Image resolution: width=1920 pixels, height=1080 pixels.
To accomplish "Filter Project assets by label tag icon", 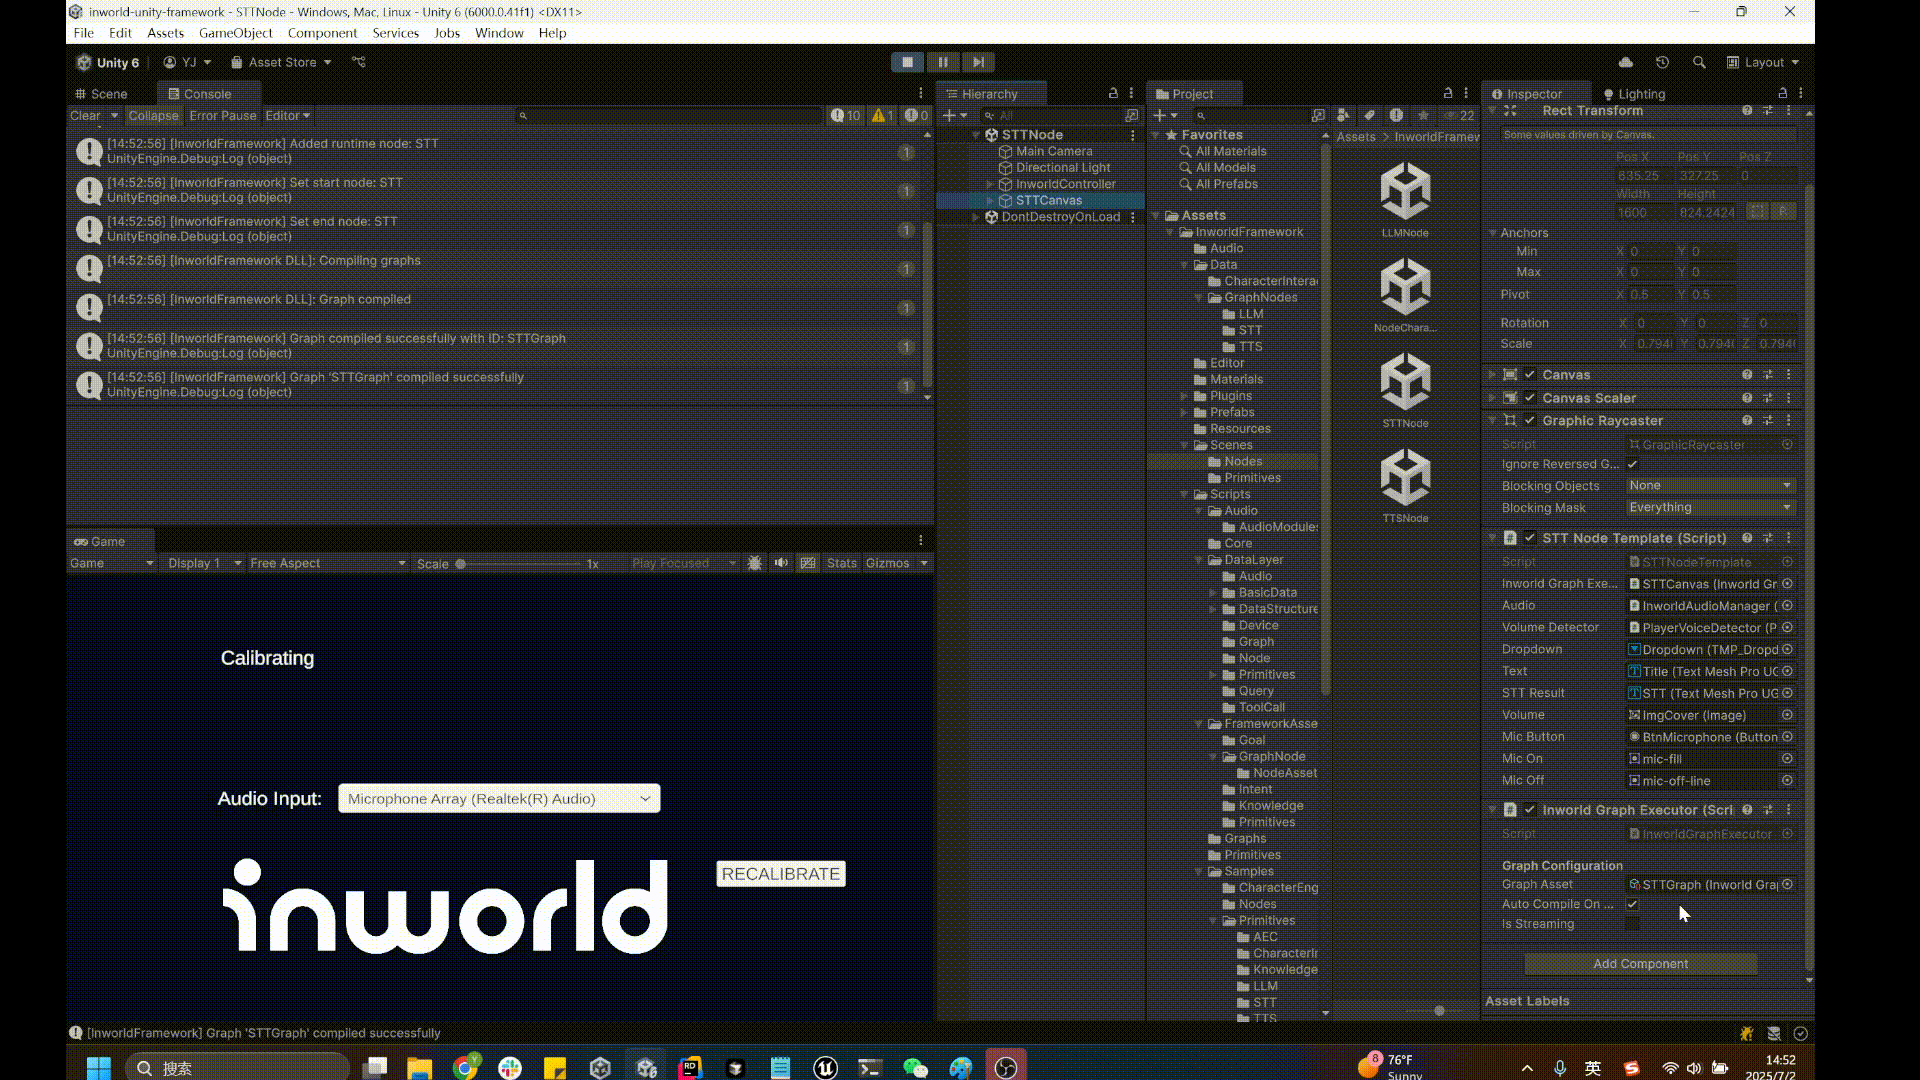I will click(x=1370, y=115).
